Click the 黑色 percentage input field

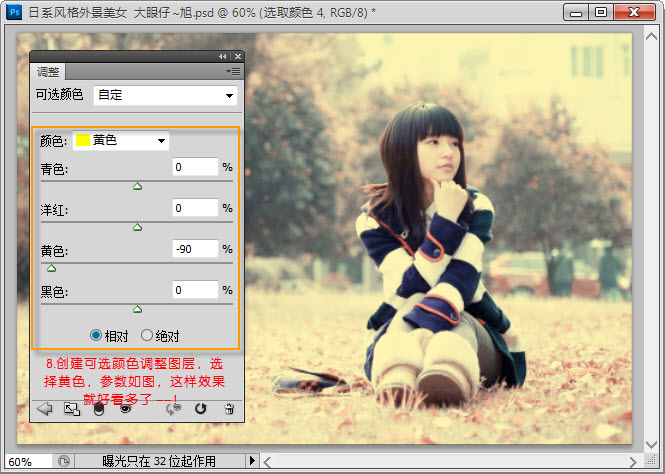(x=196, y=290)
